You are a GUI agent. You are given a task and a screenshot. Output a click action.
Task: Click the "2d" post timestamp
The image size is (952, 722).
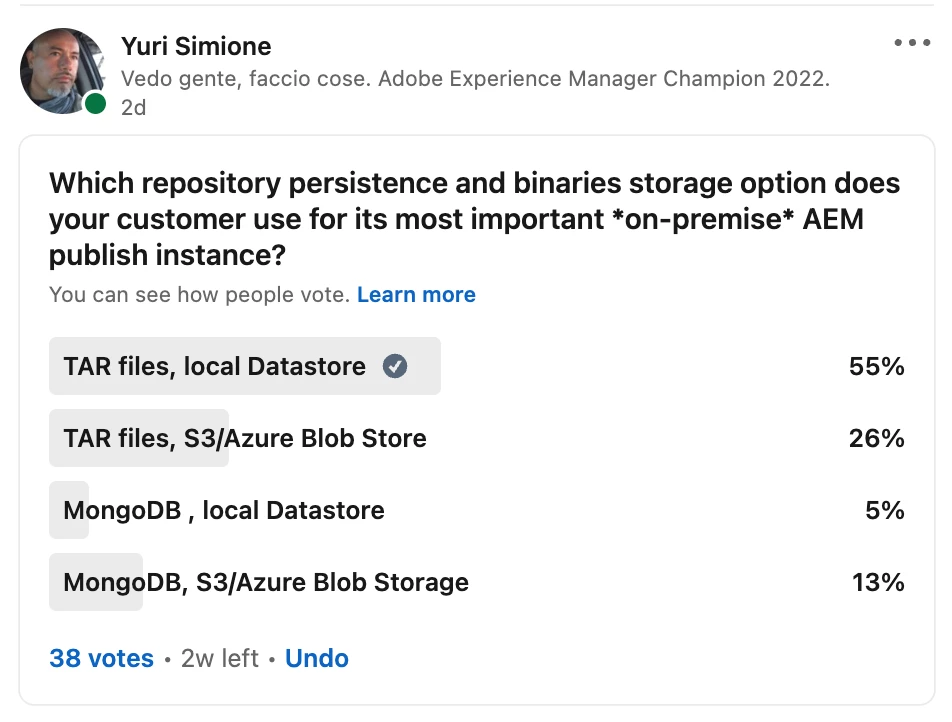pyautogui.click(x=133, y=107)
